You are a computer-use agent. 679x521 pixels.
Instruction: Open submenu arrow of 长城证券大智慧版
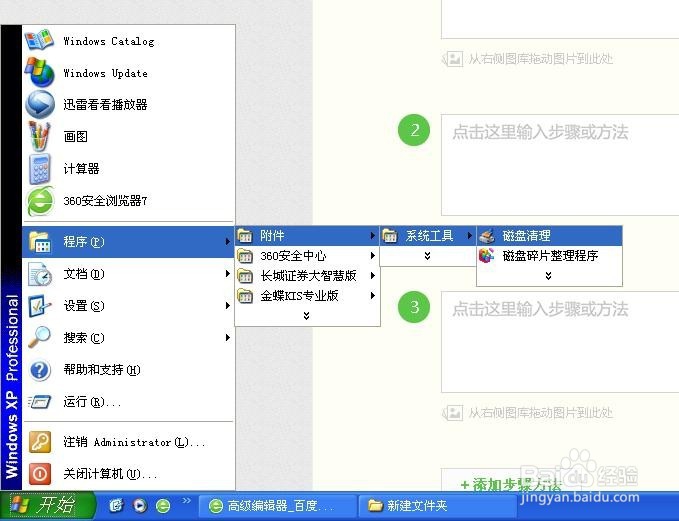tap(372, 275)
